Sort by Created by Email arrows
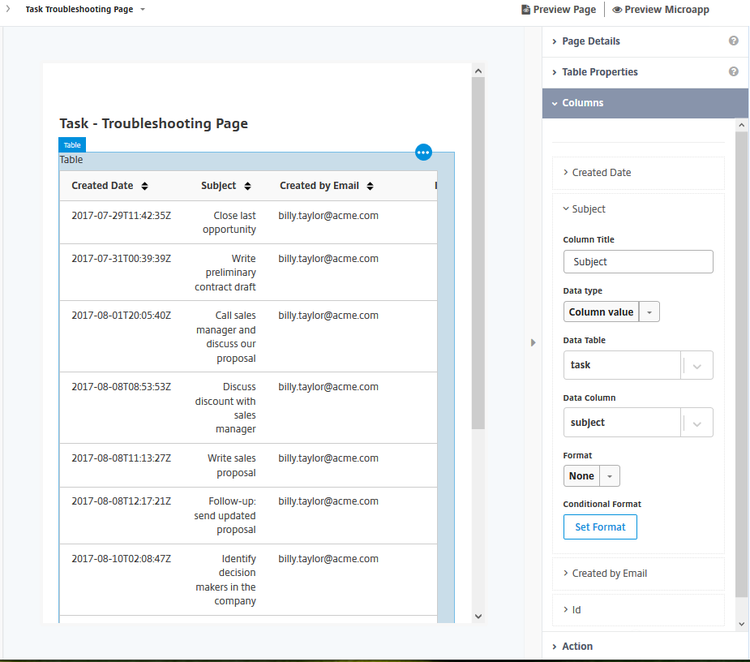 click(x=370, y=186)
